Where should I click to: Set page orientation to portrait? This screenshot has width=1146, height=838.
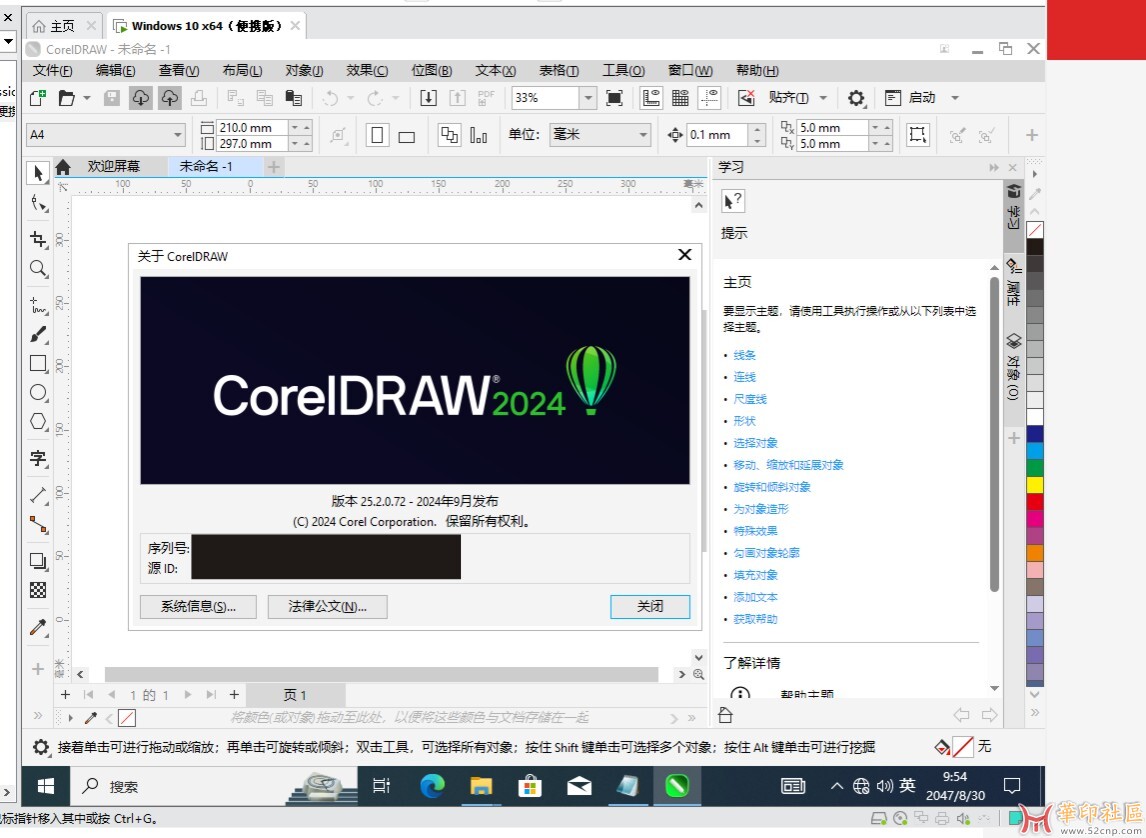[x=377, y=135]
